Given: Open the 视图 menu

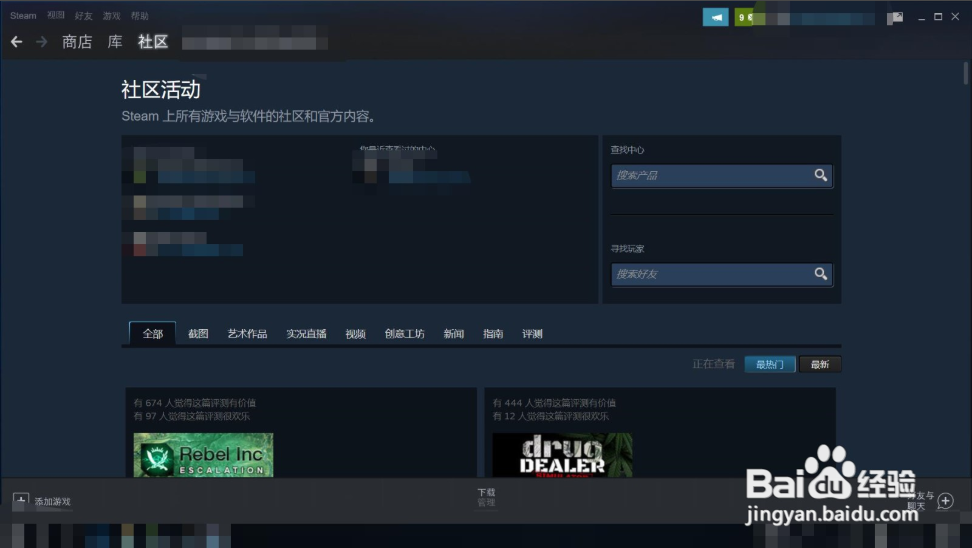Looking at the screenshot, I should tap(56, 15).
